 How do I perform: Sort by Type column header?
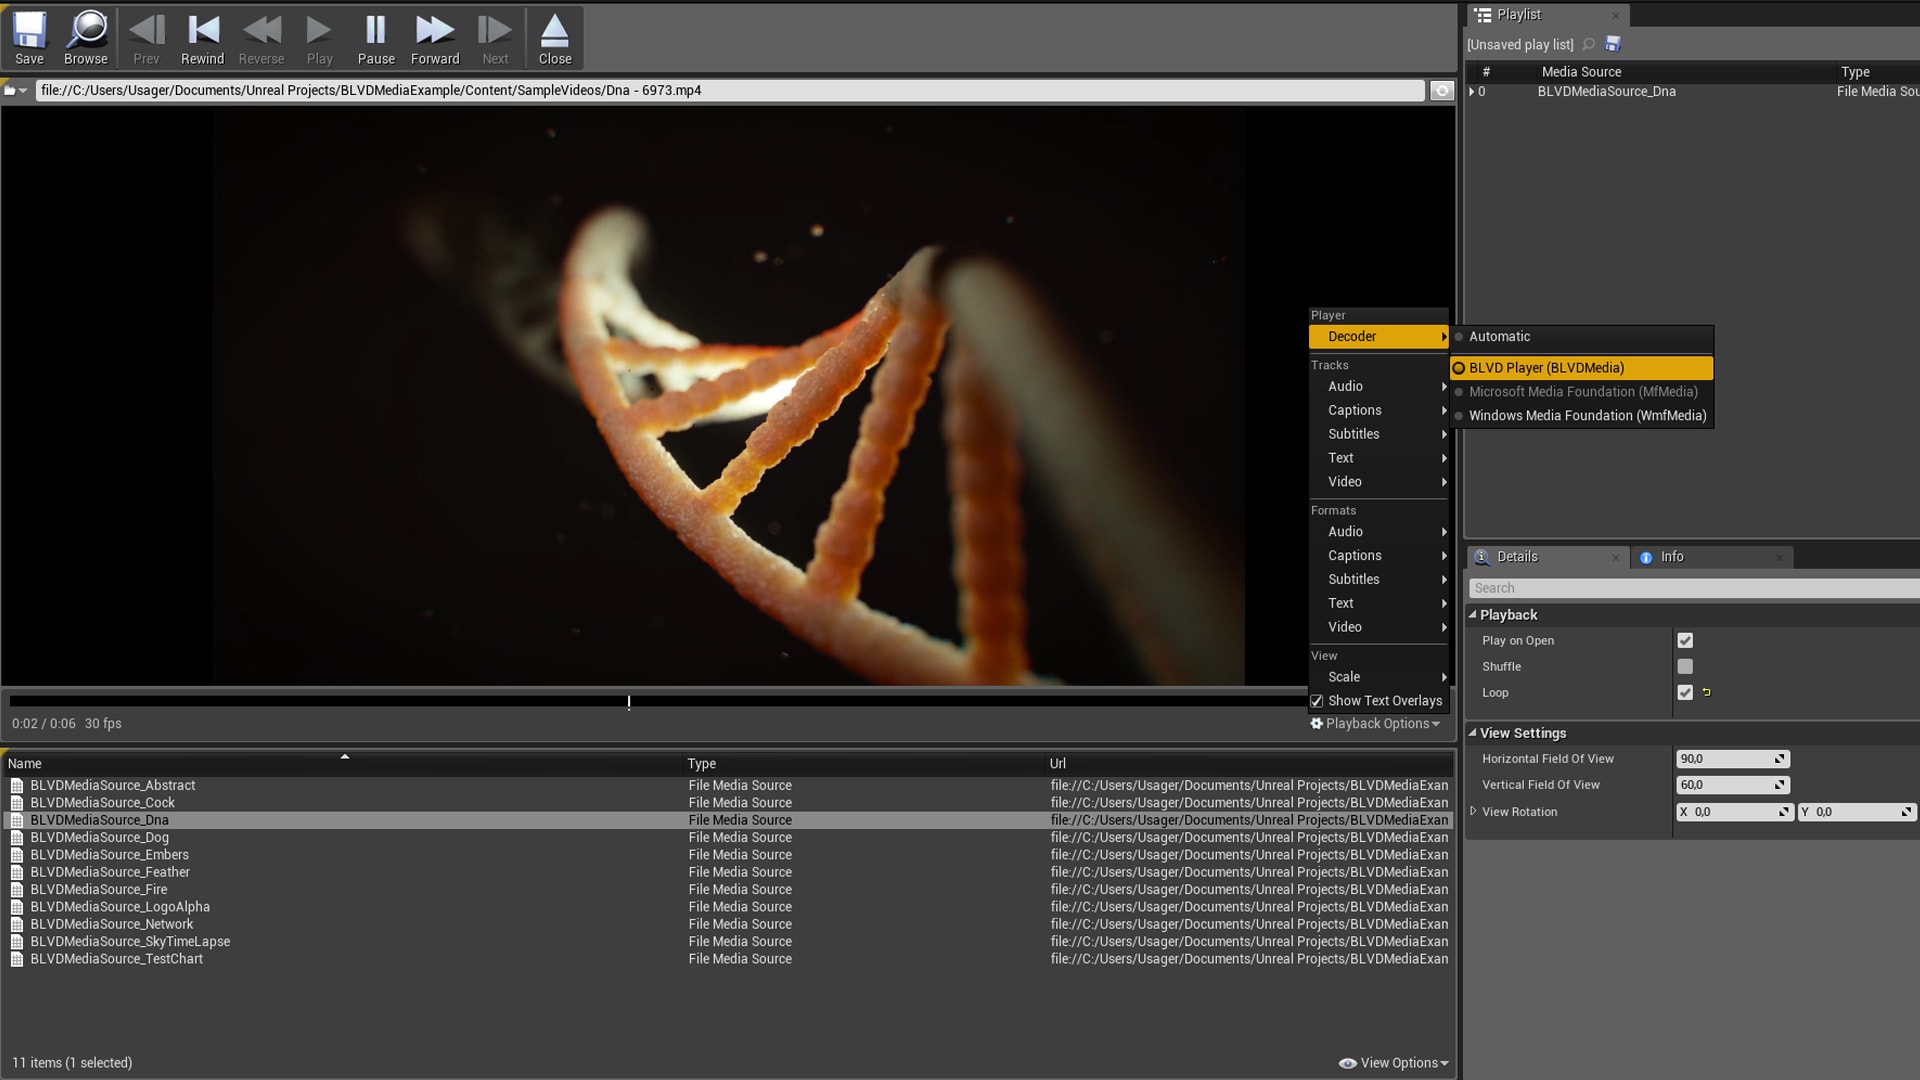pos(864,763)
